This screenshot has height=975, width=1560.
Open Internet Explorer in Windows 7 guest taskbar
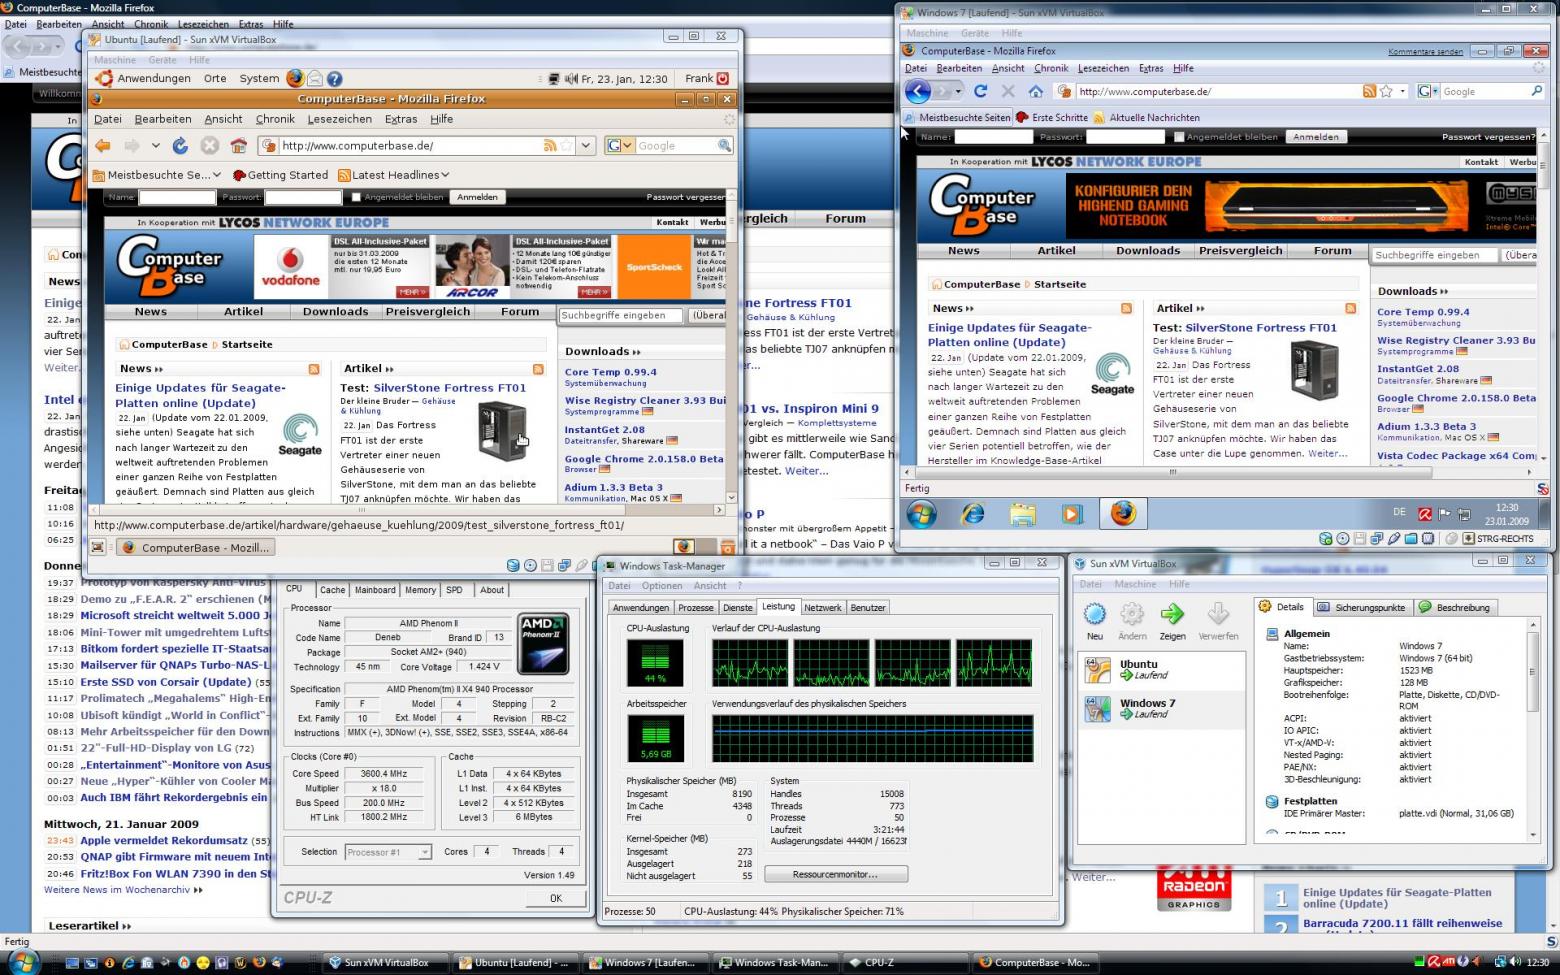[x=972, y=514]
